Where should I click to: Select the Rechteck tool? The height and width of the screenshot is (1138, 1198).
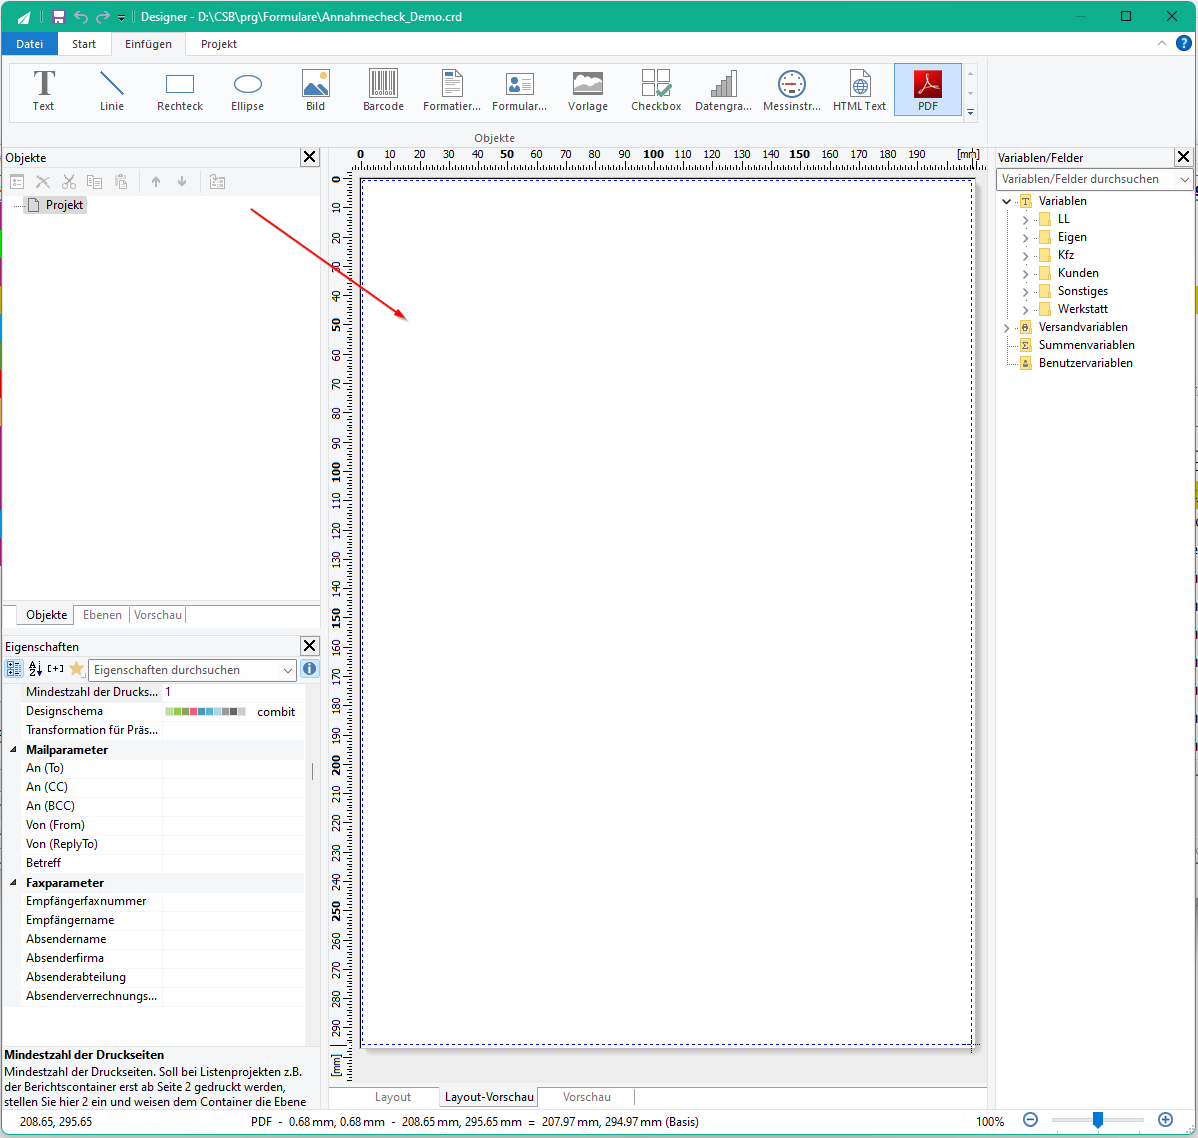180,90
